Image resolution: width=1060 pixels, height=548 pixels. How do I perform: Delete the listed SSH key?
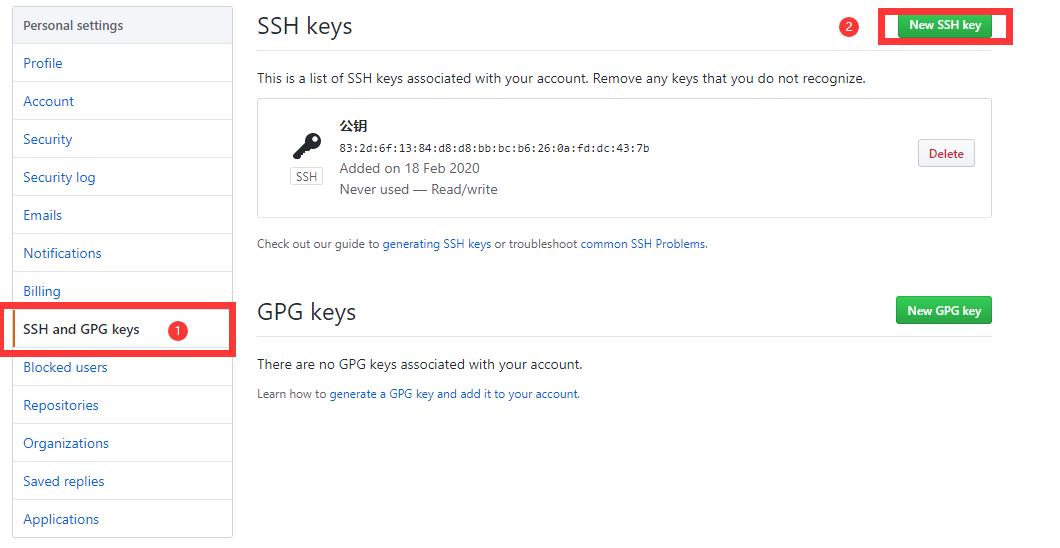[x=945, y=154]
